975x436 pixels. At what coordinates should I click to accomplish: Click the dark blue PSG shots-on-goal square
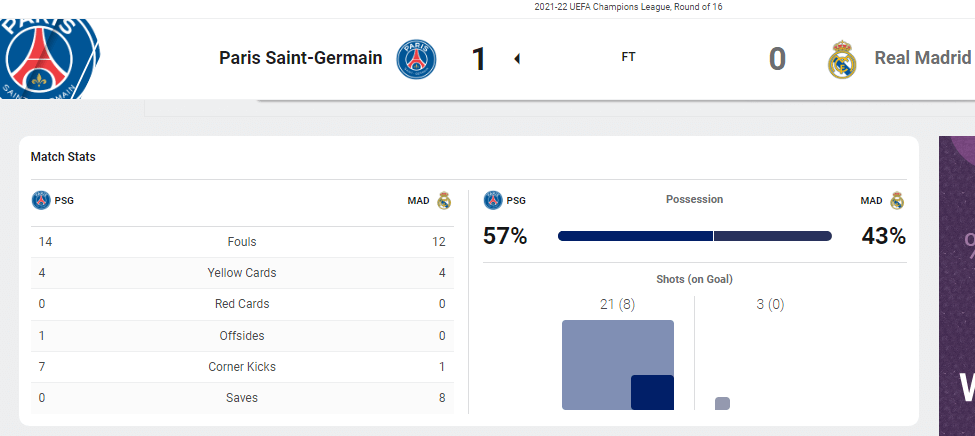pyautogui.click(x=652, y=392)
